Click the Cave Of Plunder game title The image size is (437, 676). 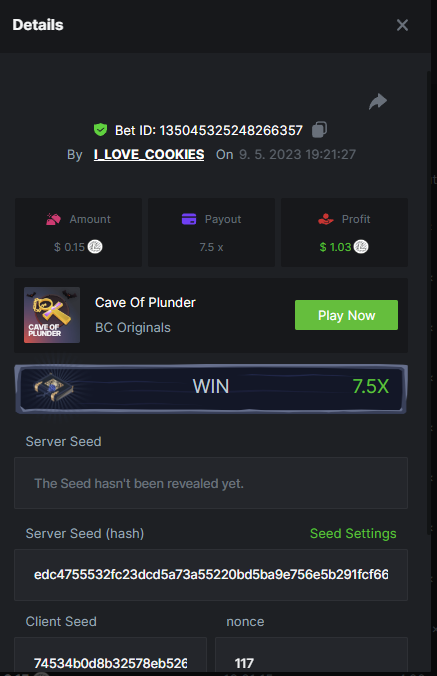[x=145, y=303]
